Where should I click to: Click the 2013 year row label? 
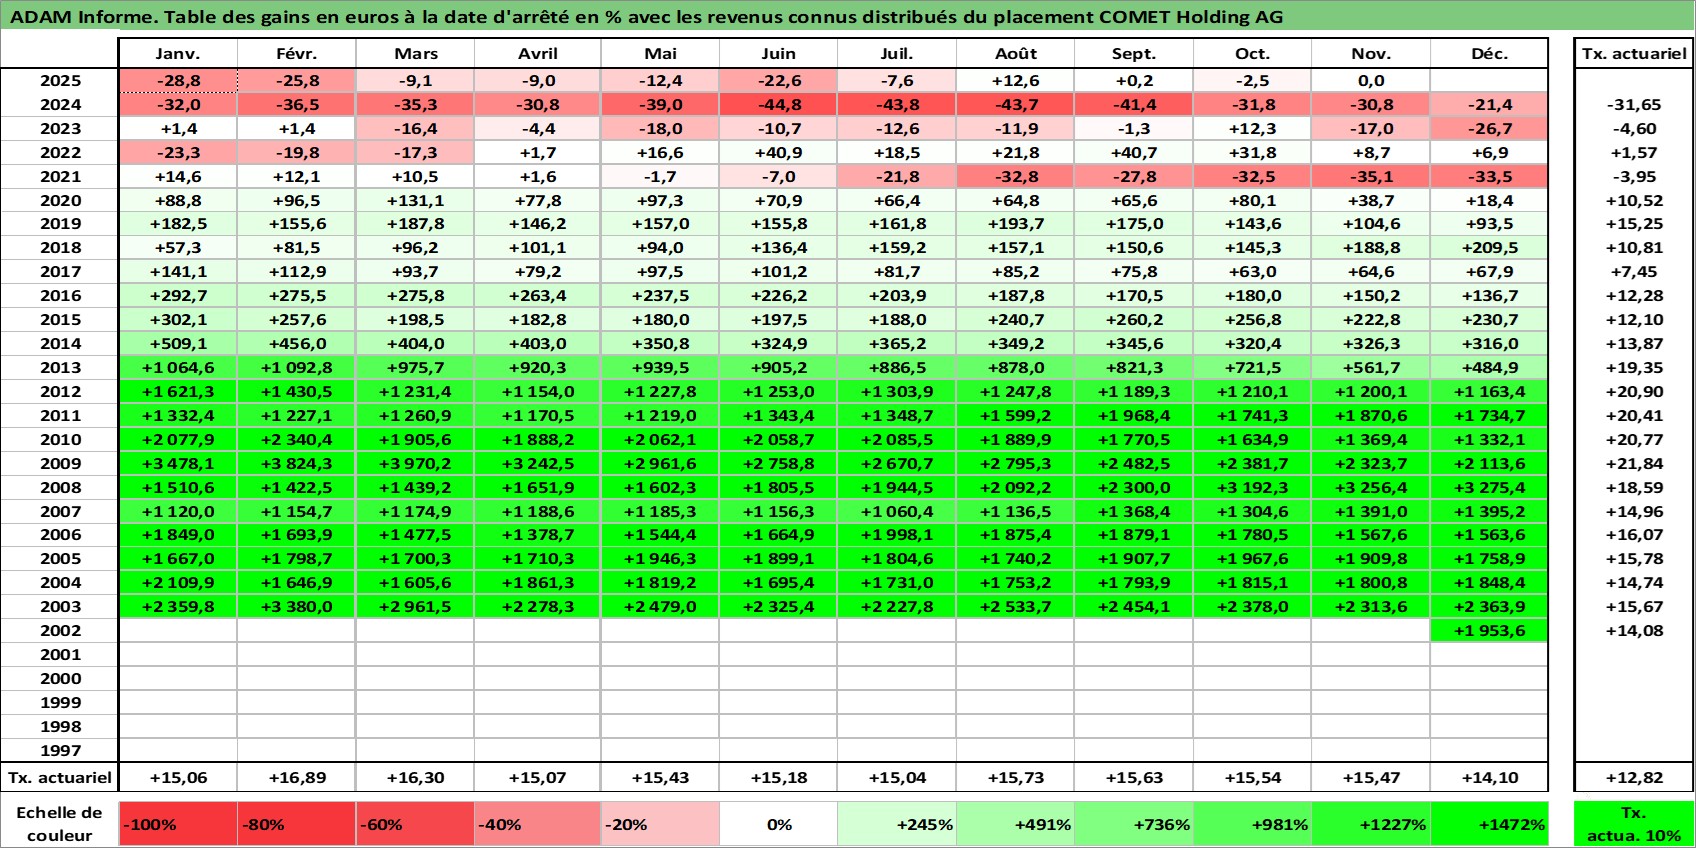click(60, 367)
